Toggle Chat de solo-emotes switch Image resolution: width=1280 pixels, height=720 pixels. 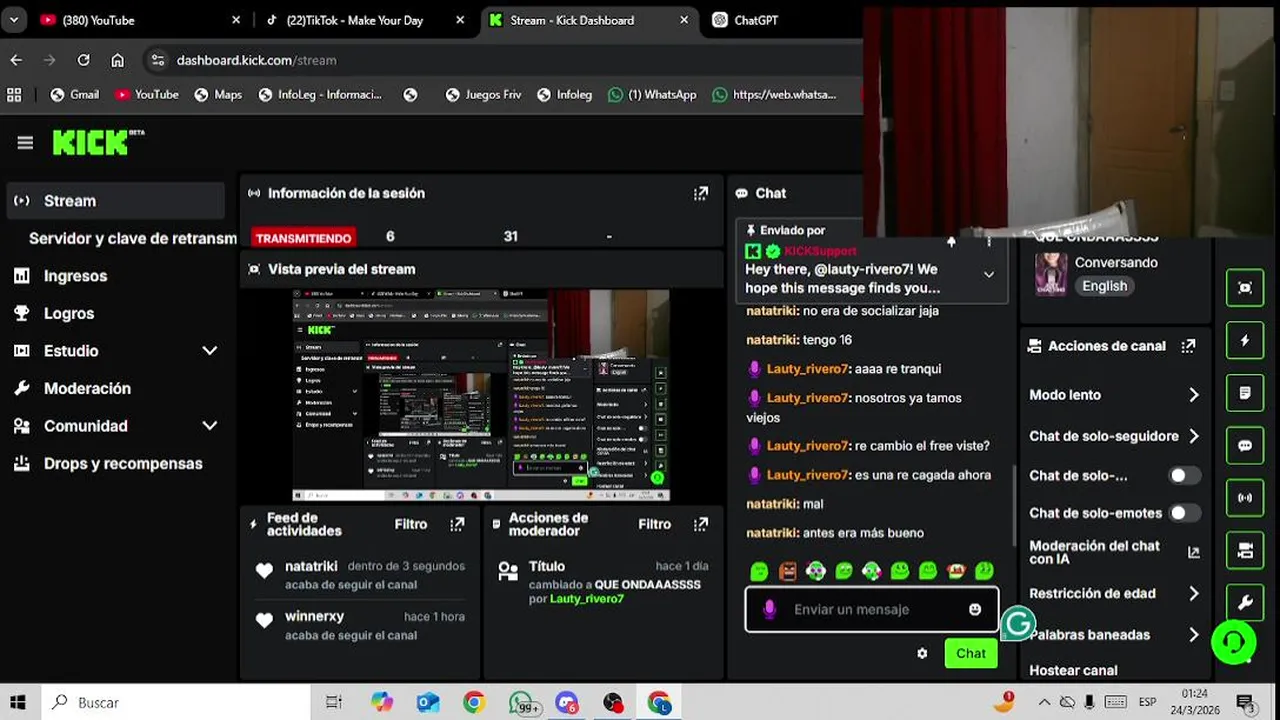(x=1185, y=513)
